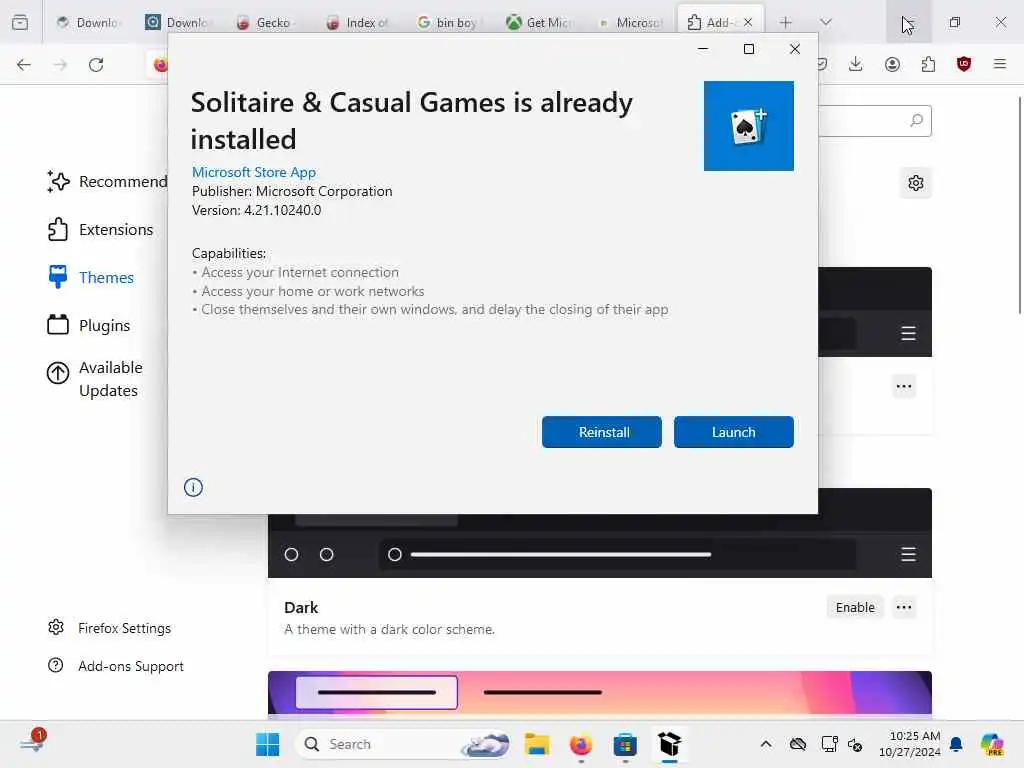Open the taskbar widgets icon with badge
Viewport: 1024px width, 768px height.
tap(32, 741)
